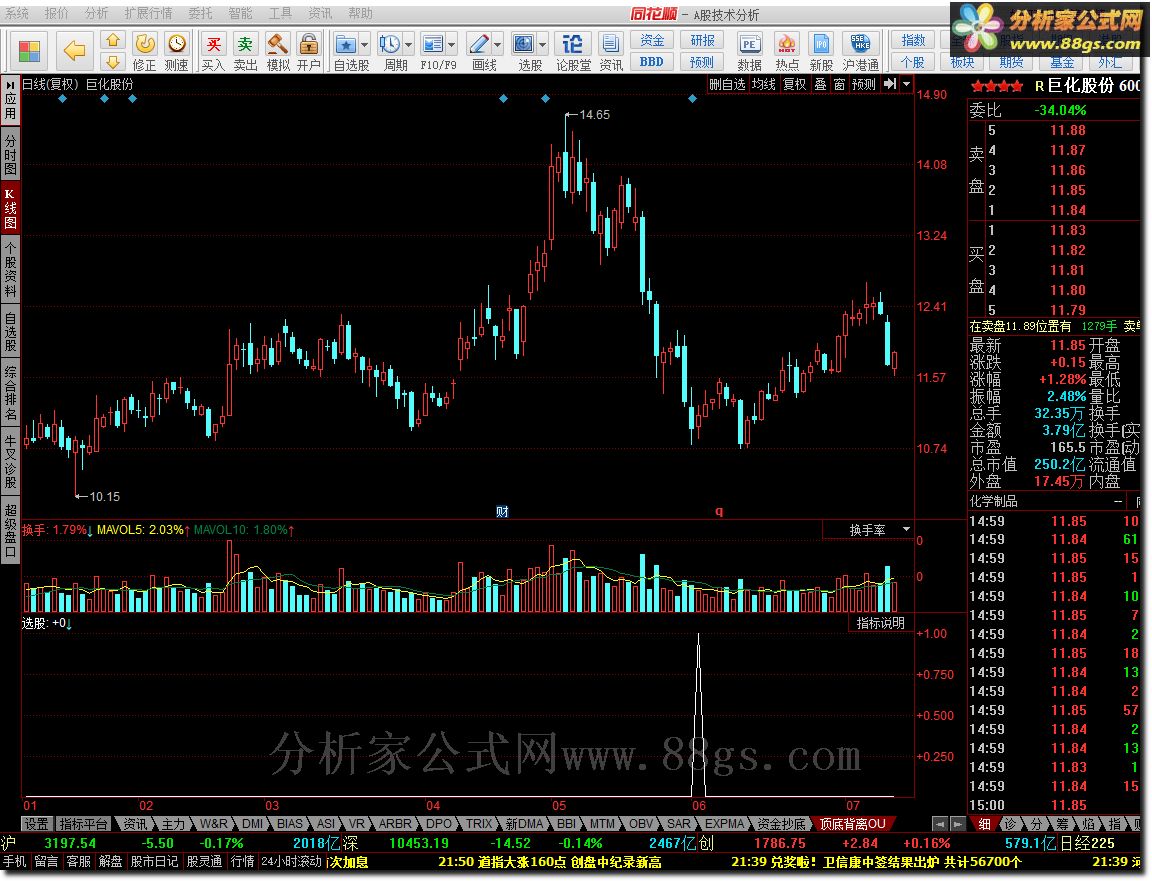Click the 指数 toolbar button
1152x881 pixels.
pos(913,40)
